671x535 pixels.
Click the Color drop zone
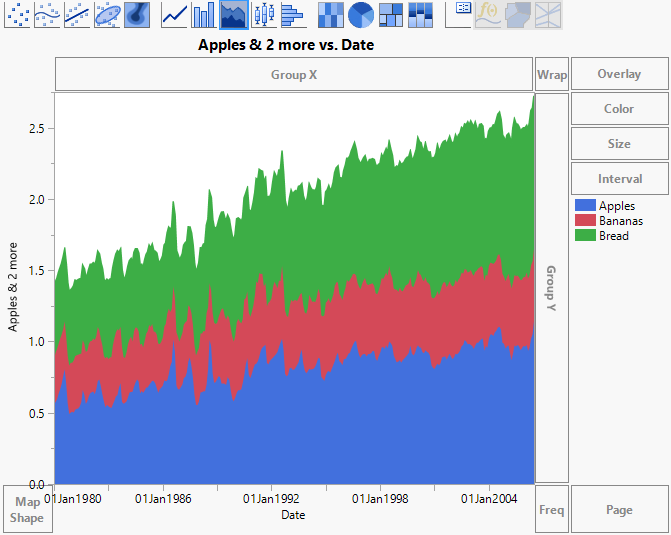[x=619, y=109]
